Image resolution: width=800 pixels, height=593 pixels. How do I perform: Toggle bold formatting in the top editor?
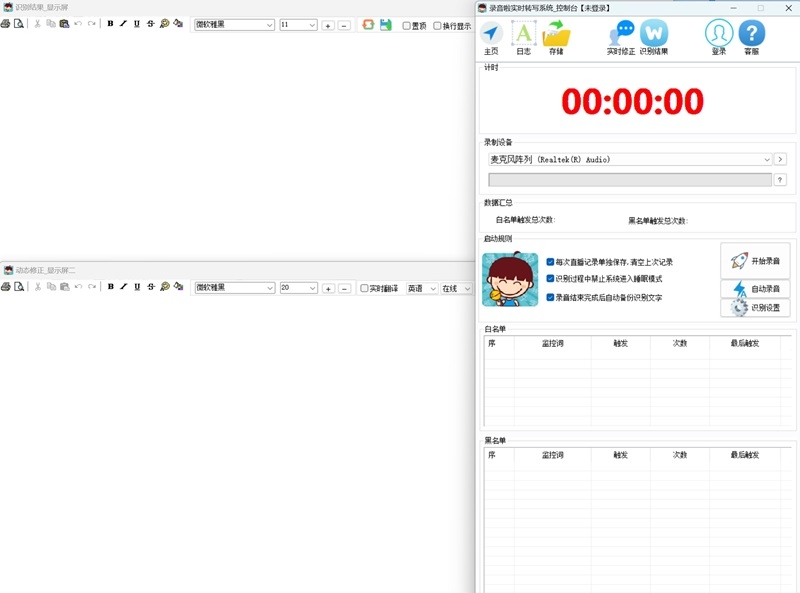coord(109,23)
